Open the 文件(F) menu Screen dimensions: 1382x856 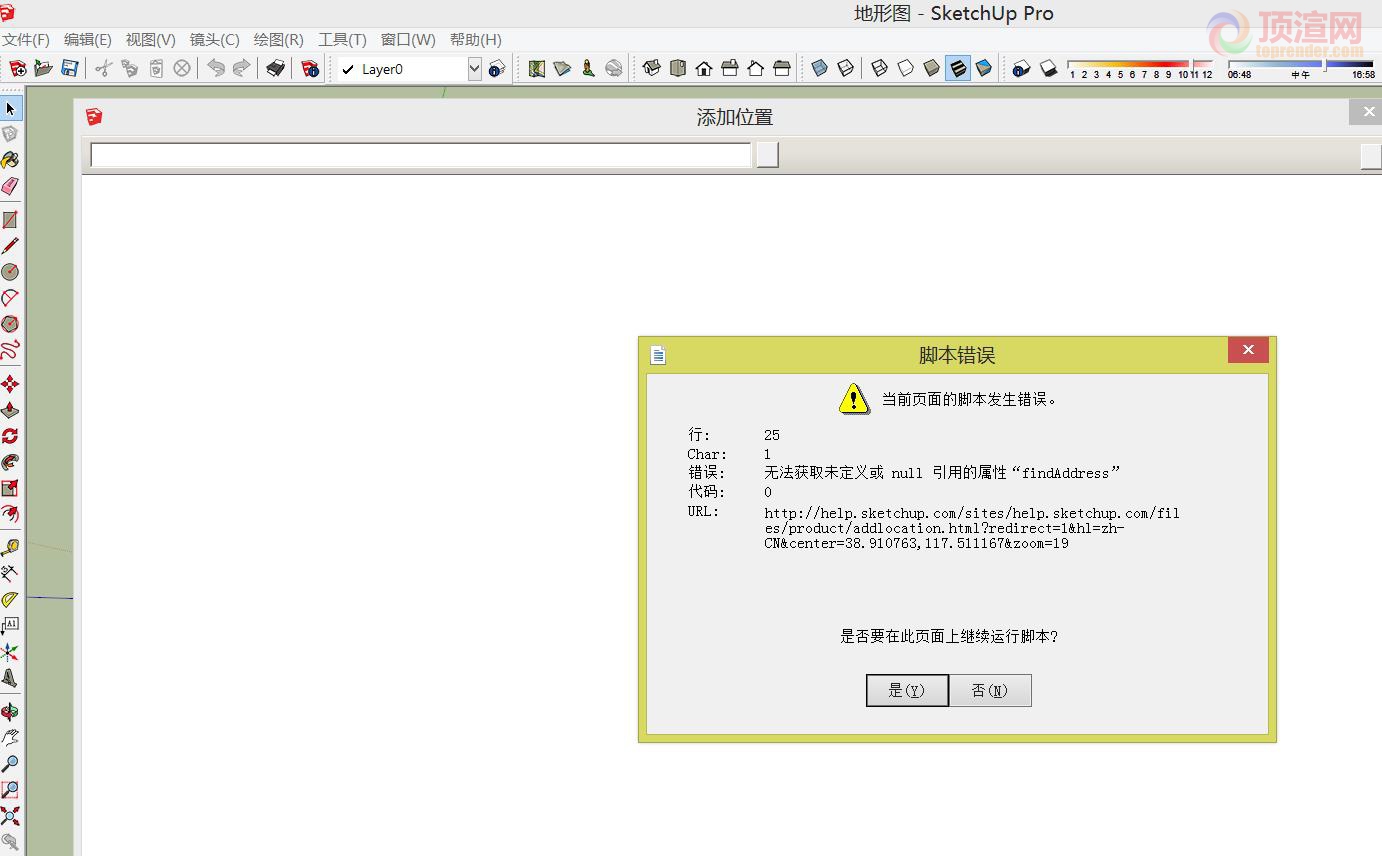click(x=26, y=39)
